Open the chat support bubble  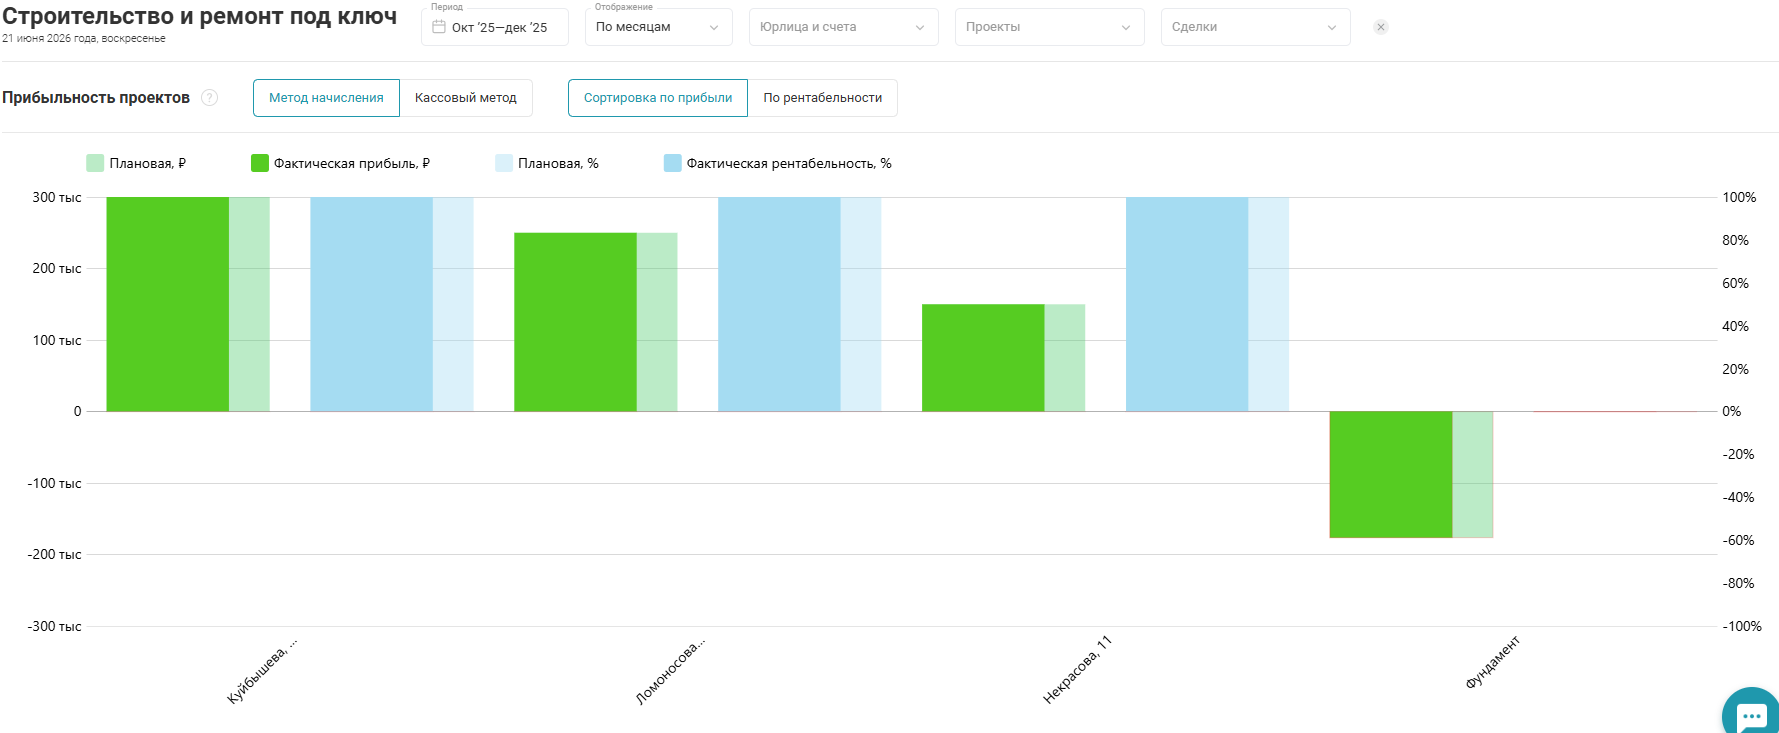1750,714
